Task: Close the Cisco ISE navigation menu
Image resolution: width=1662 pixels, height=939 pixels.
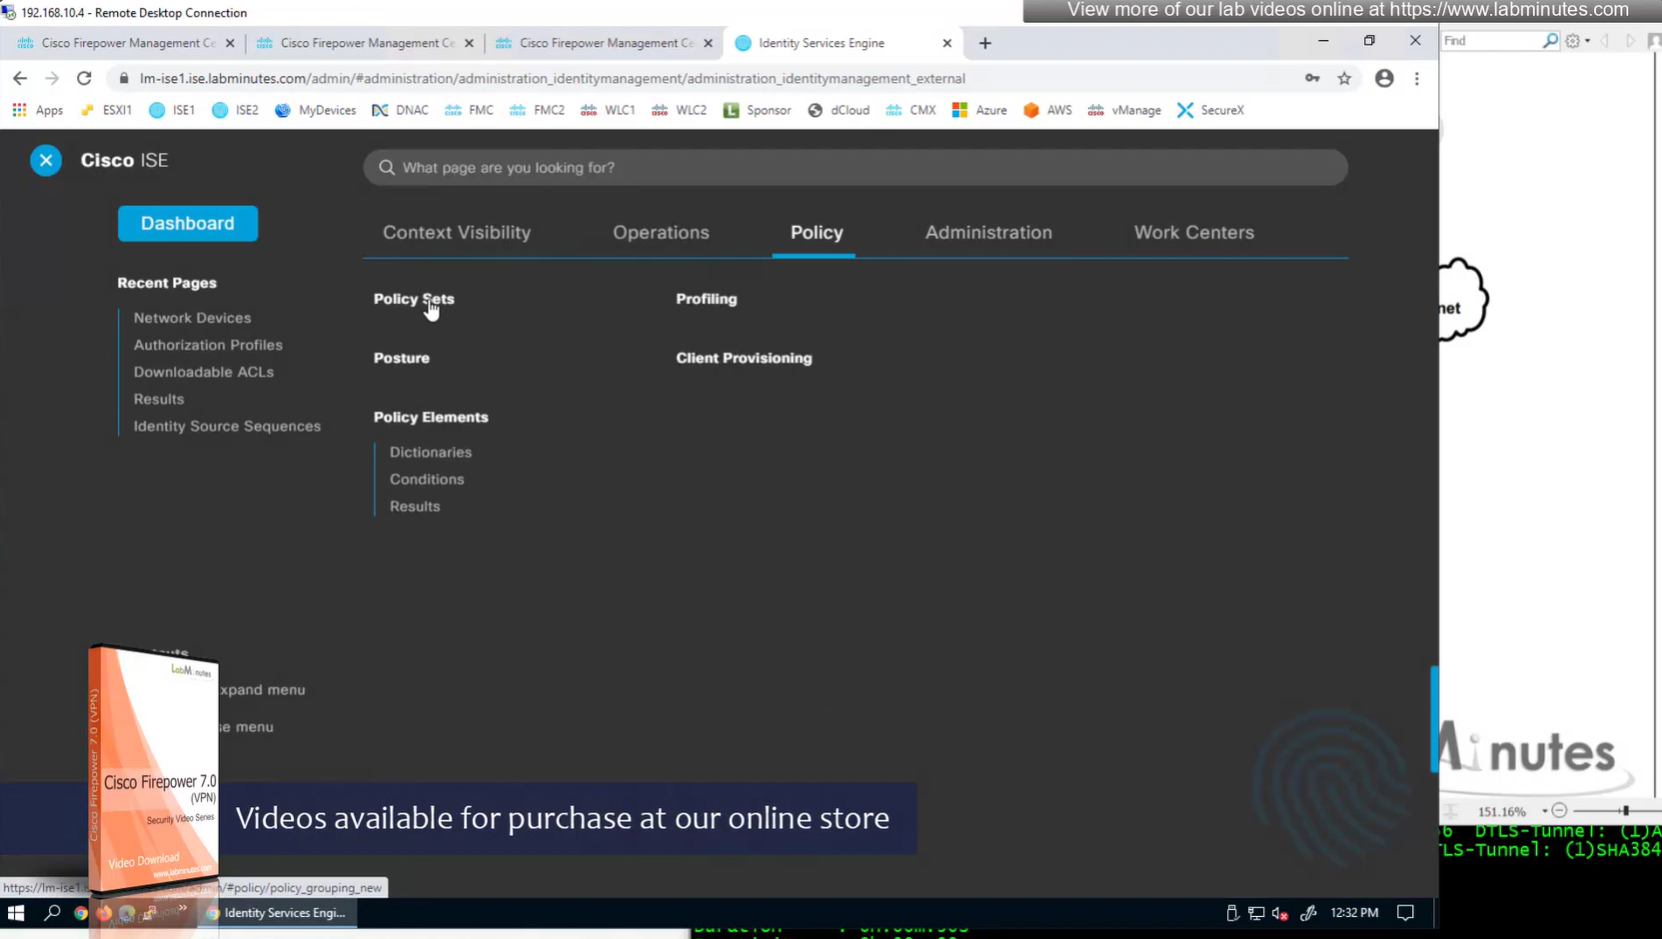Action: click(x=45, y=160)
